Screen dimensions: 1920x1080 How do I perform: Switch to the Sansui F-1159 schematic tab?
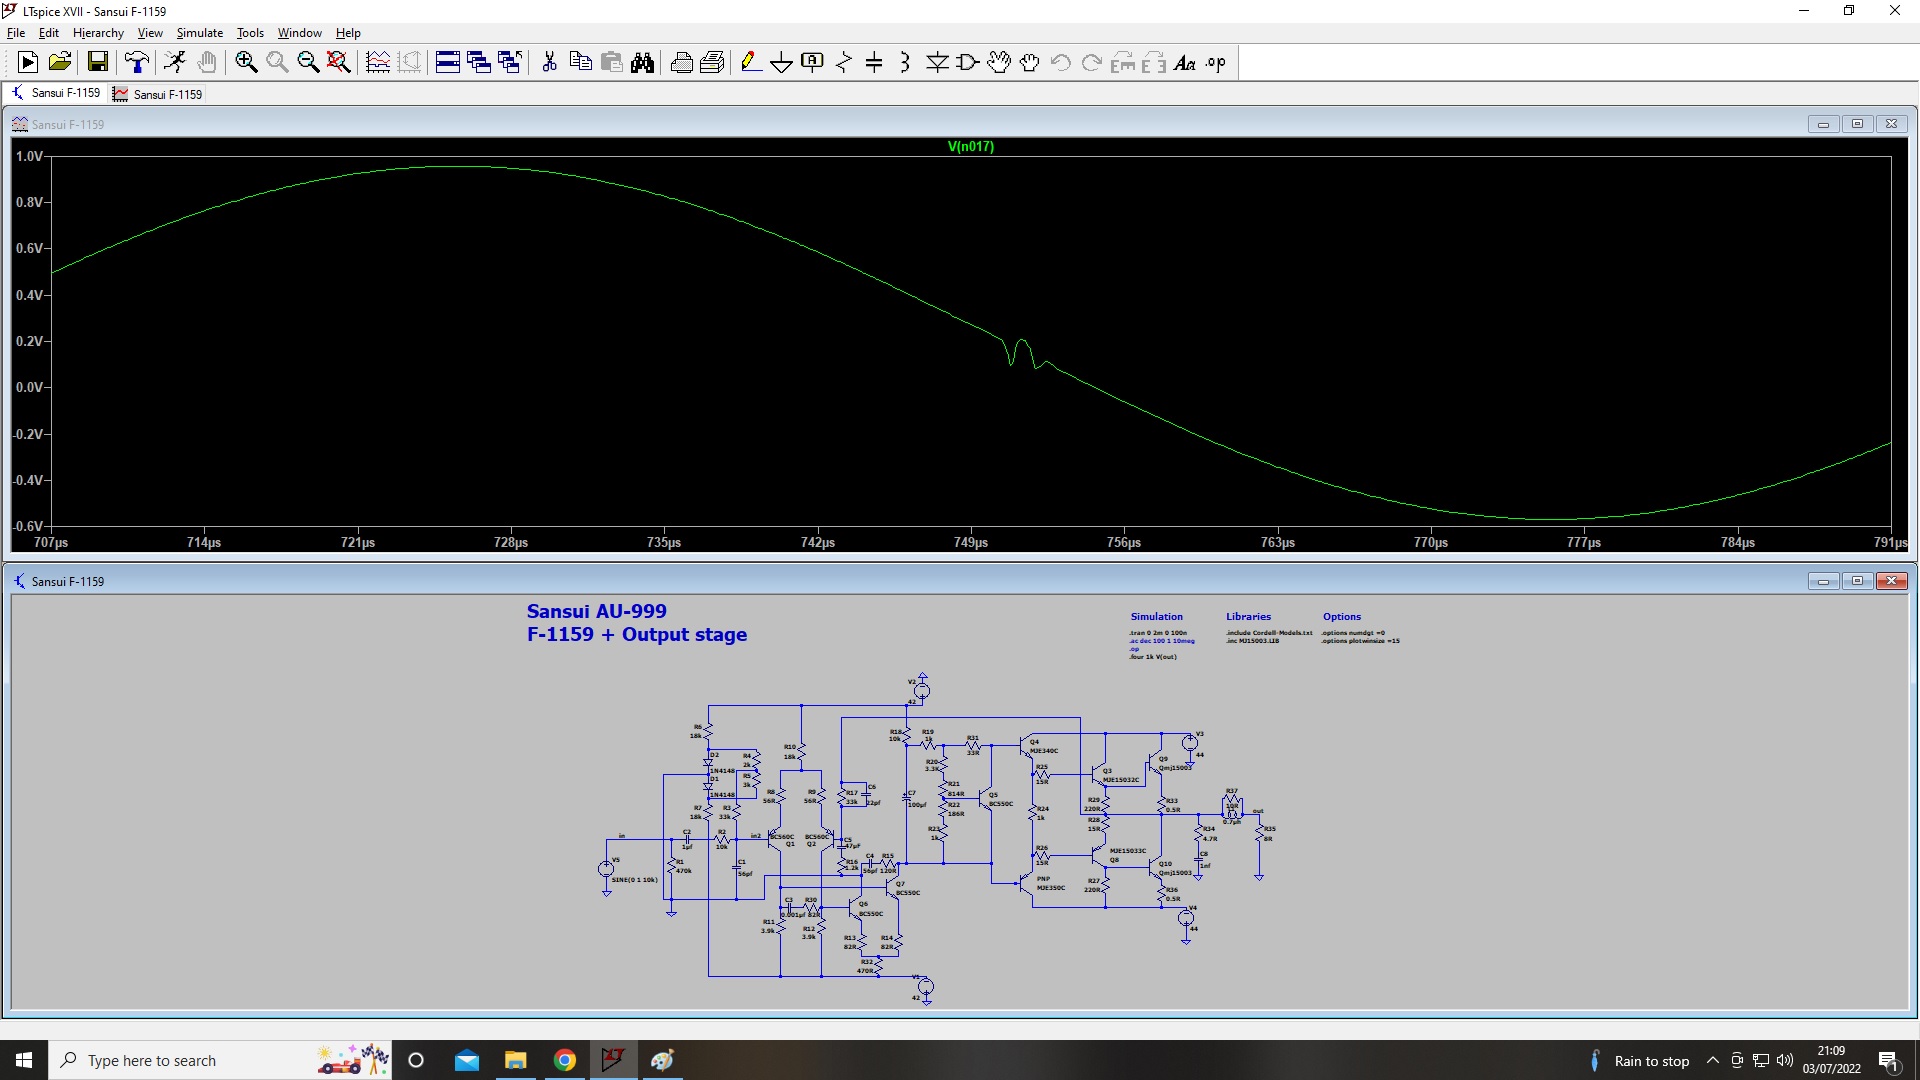pos(56,93)
